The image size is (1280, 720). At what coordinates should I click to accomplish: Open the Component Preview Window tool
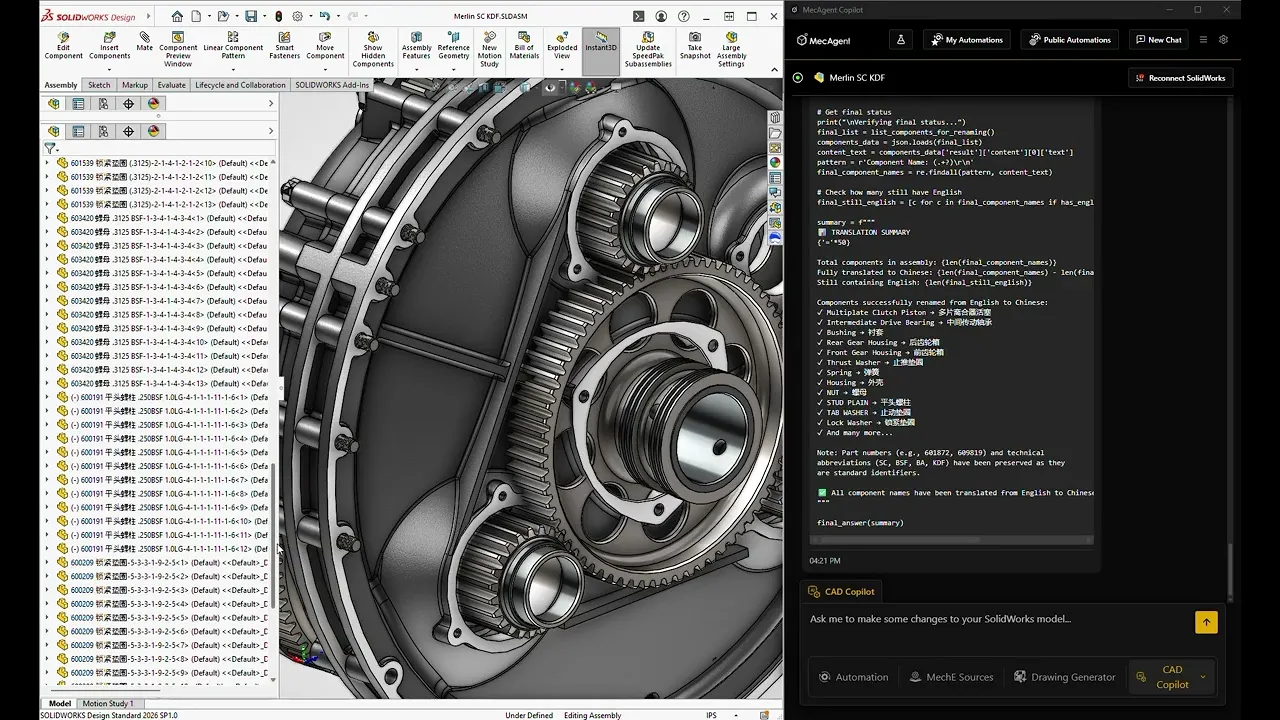point(178,49)
